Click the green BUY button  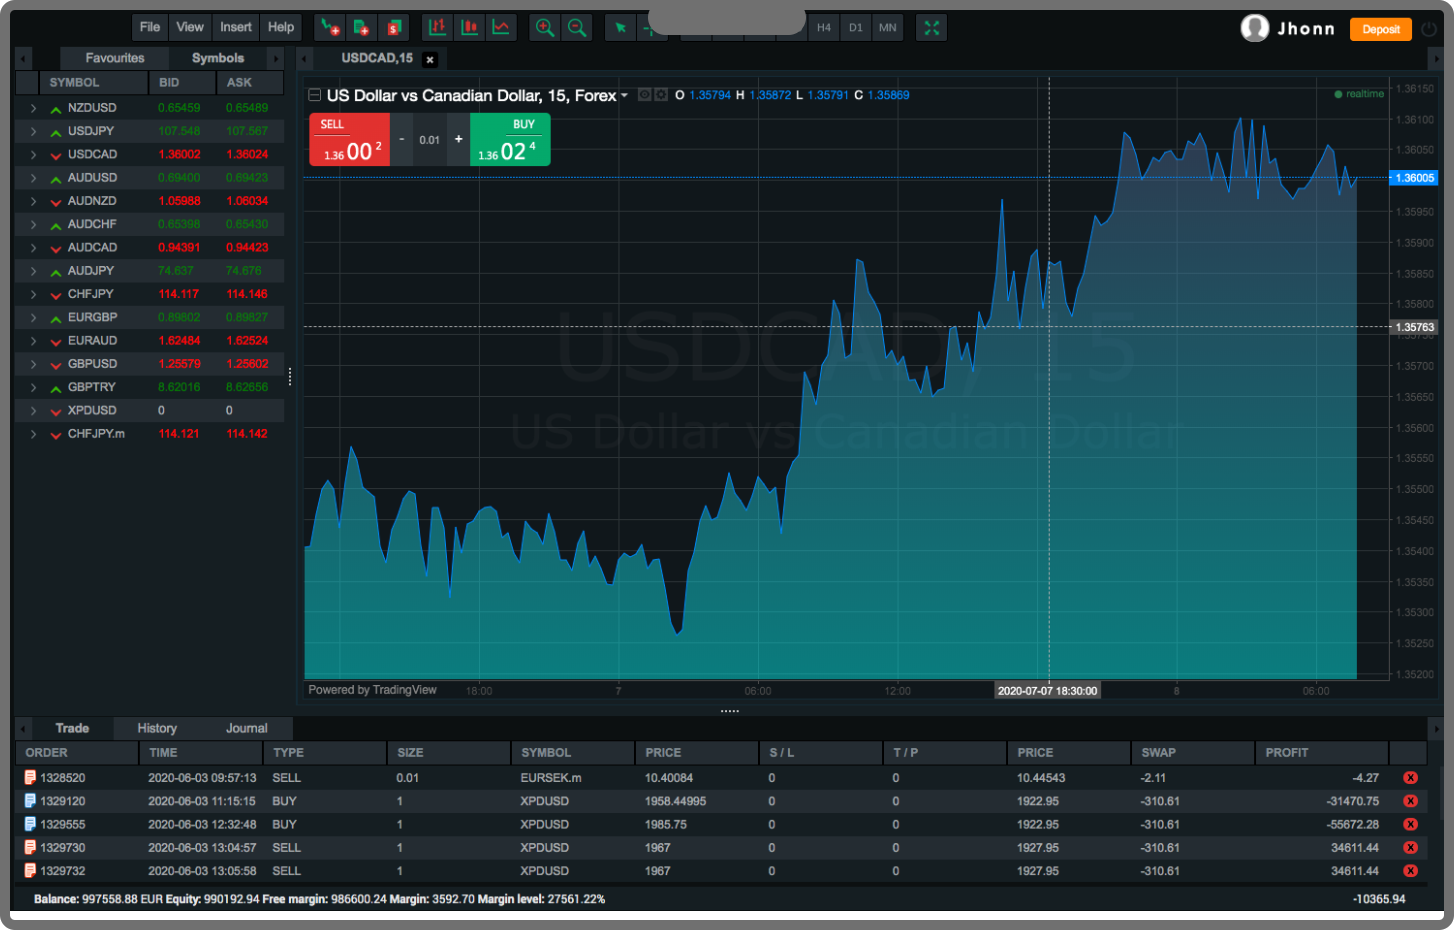pyautogui.click(x=510, y=140)
